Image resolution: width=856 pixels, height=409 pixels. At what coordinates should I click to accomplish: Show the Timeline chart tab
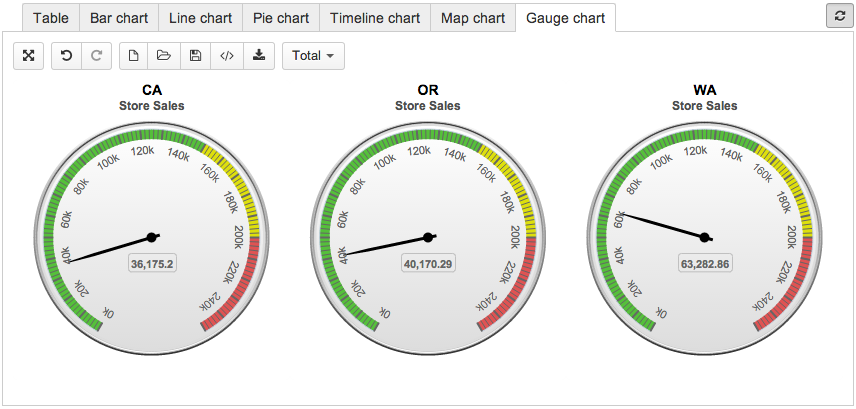(x=374, y=18)
